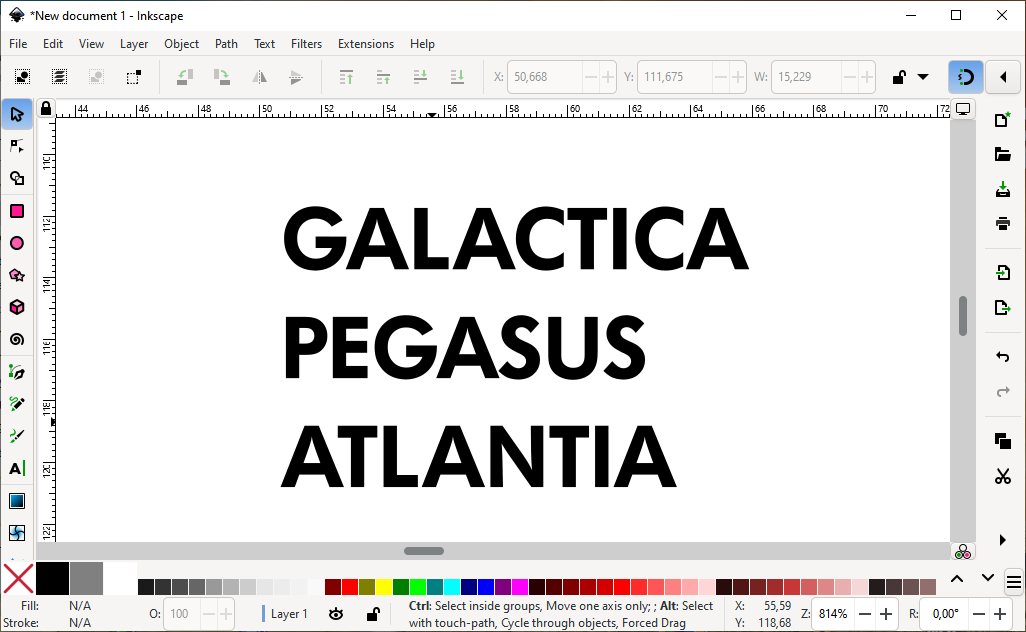The width and height of the screenshot is (1026, 632).
Task: Open dropdown arrow beside ratio lock
Action: (x=923, y=77)
